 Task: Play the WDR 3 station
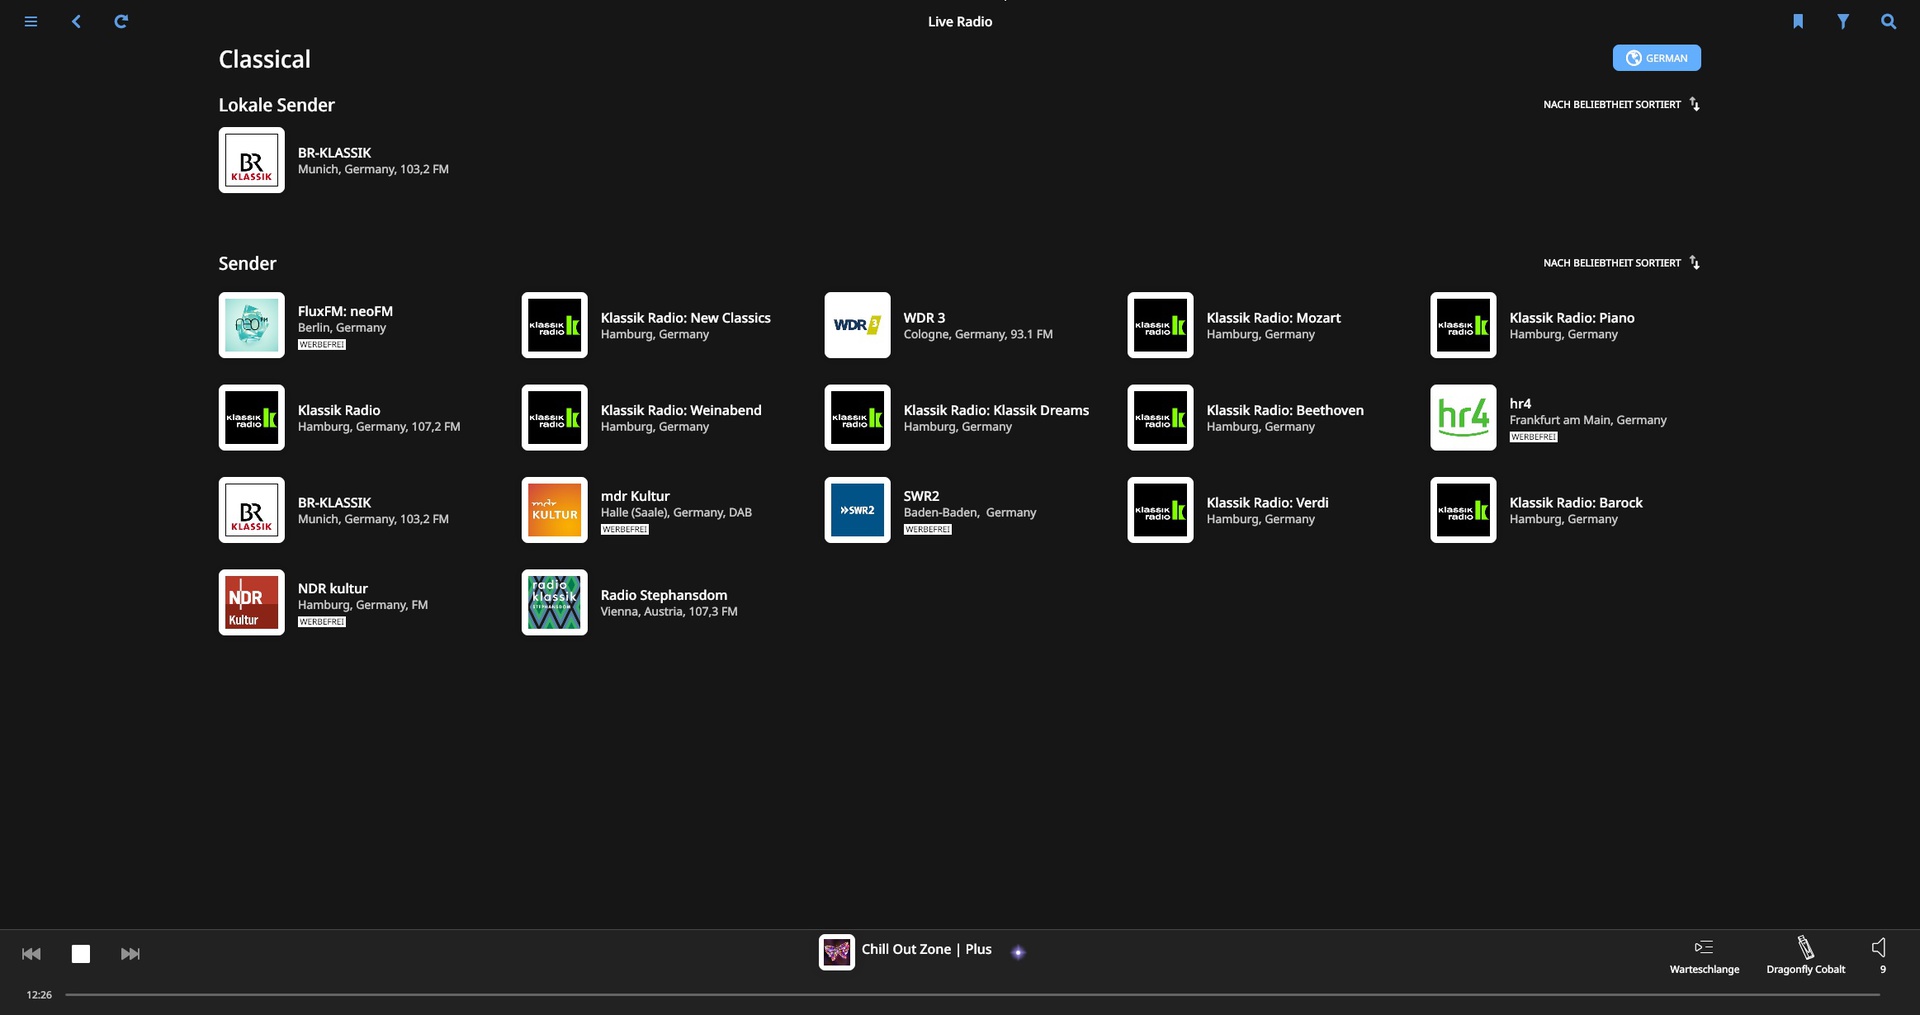tap(857, 325)
